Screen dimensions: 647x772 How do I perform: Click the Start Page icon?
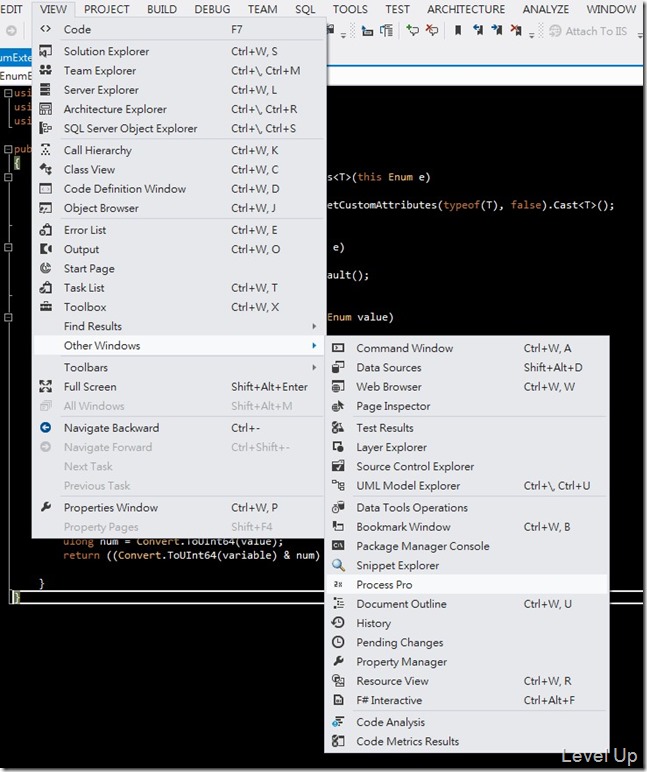46,268
